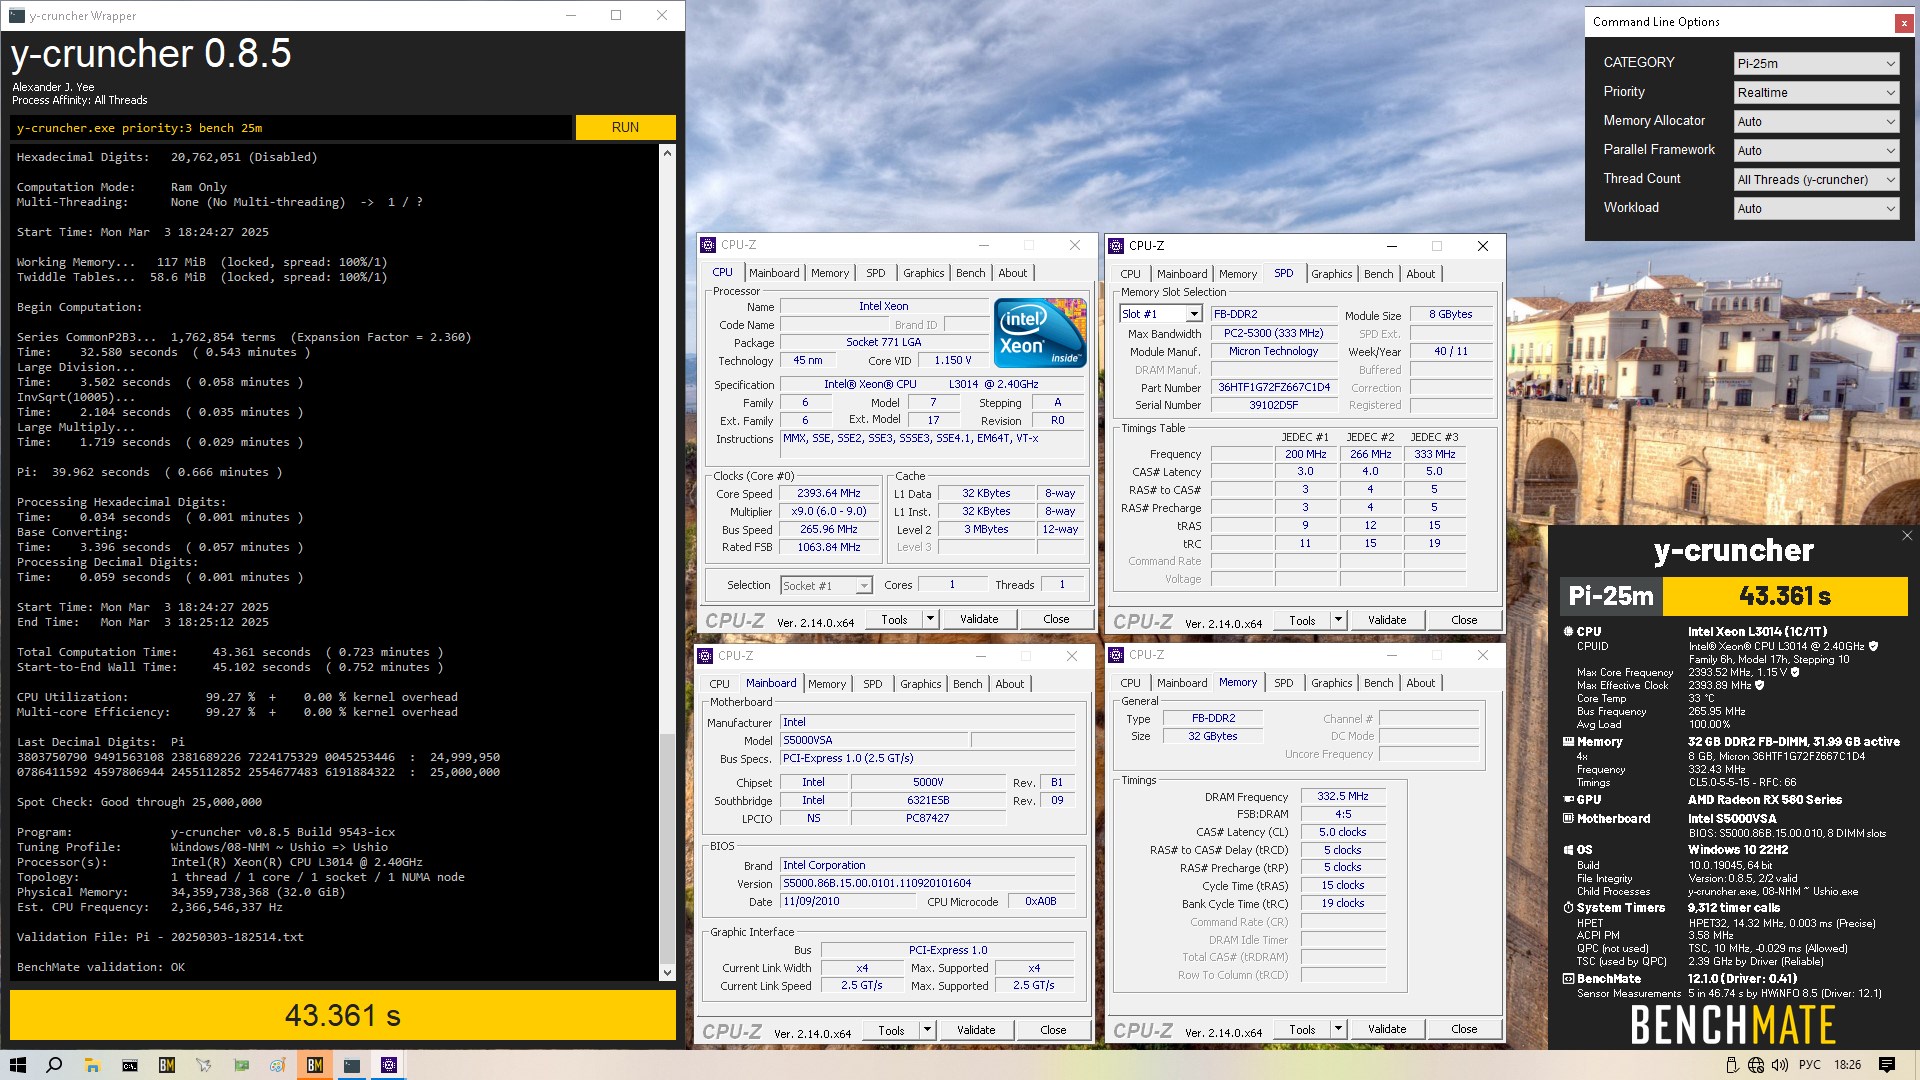1920x1080 pixels.
Task: Click the USB safely remove tray icon
Action: tap(1732, 1065)
